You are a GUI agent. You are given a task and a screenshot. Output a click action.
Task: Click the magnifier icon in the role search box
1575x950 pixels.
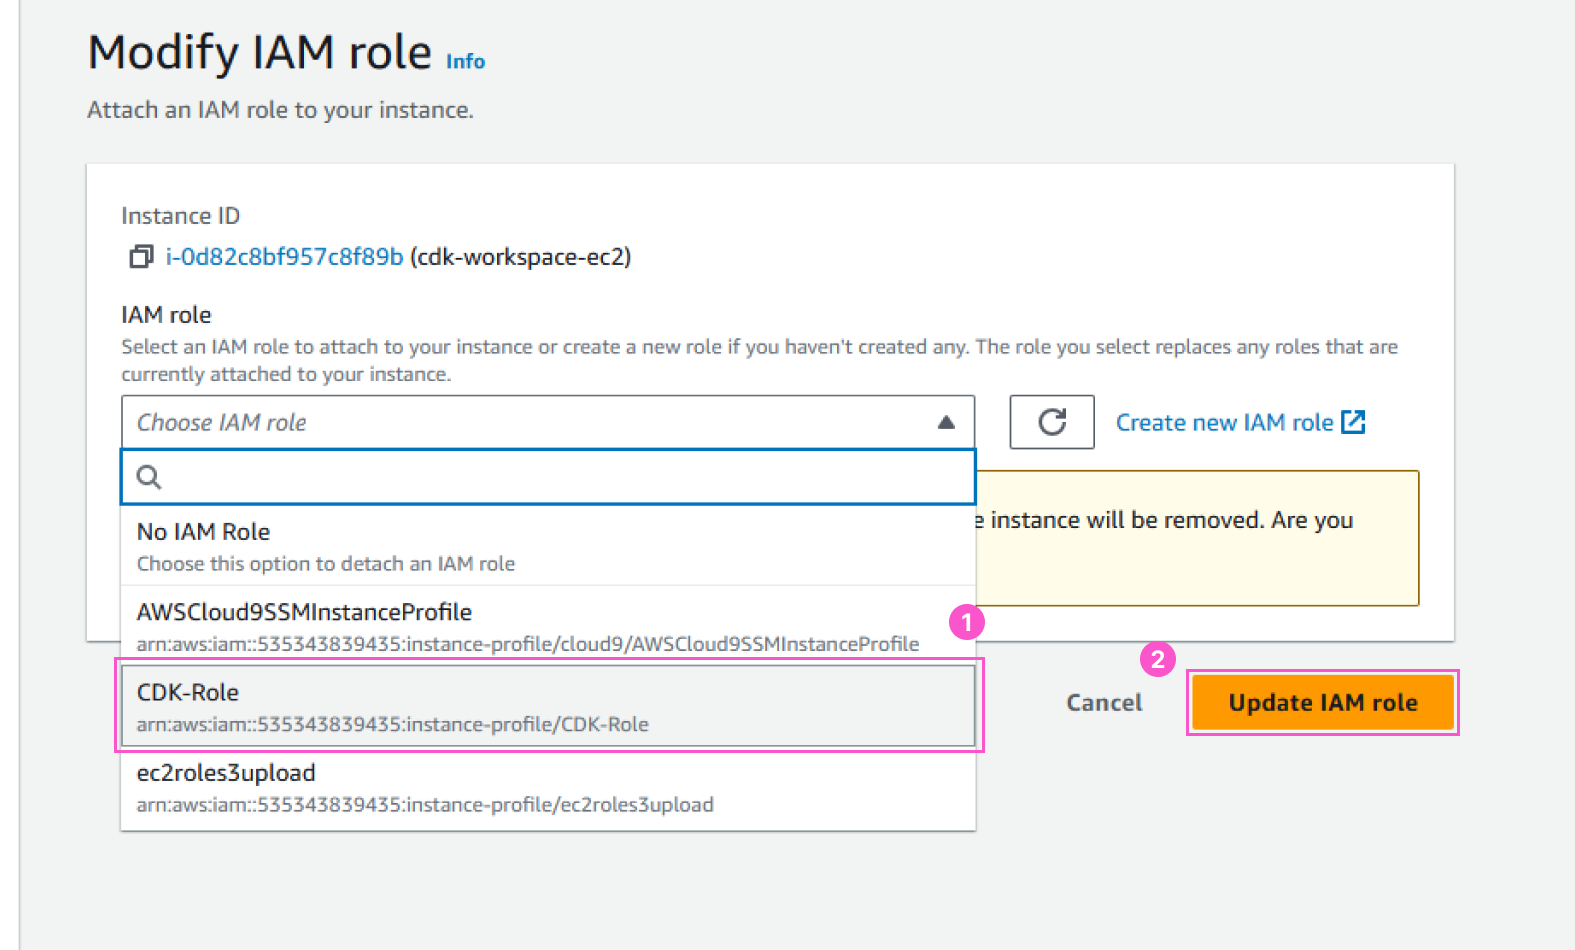(149, 477)
